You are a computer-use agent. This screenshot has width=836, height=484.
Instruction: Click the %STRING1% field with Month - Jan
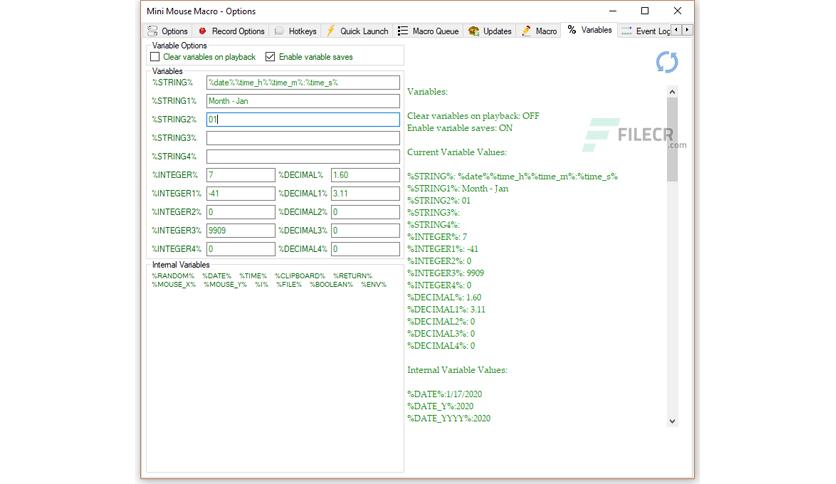click(x=303, y=101)
